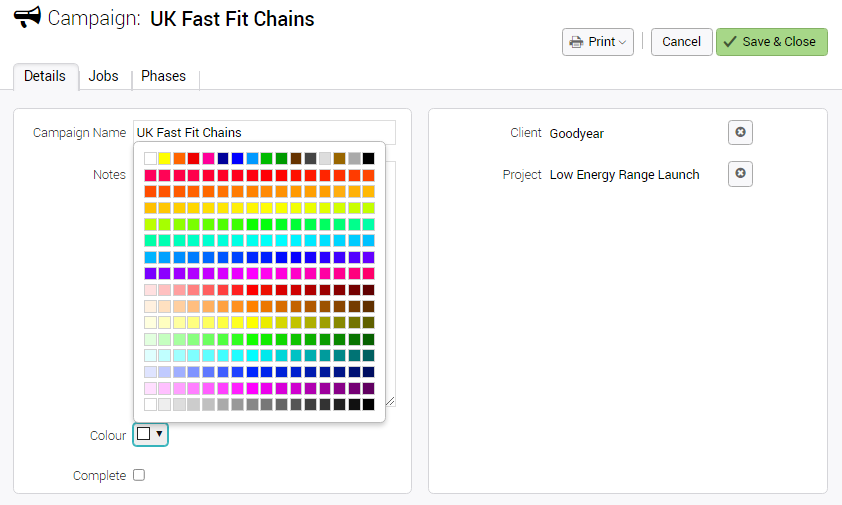The height and width of the screenshot is (505, 842).
Task: Pick the brown swatch in top row
Action: pyautogui.click(x=296, y=158)
